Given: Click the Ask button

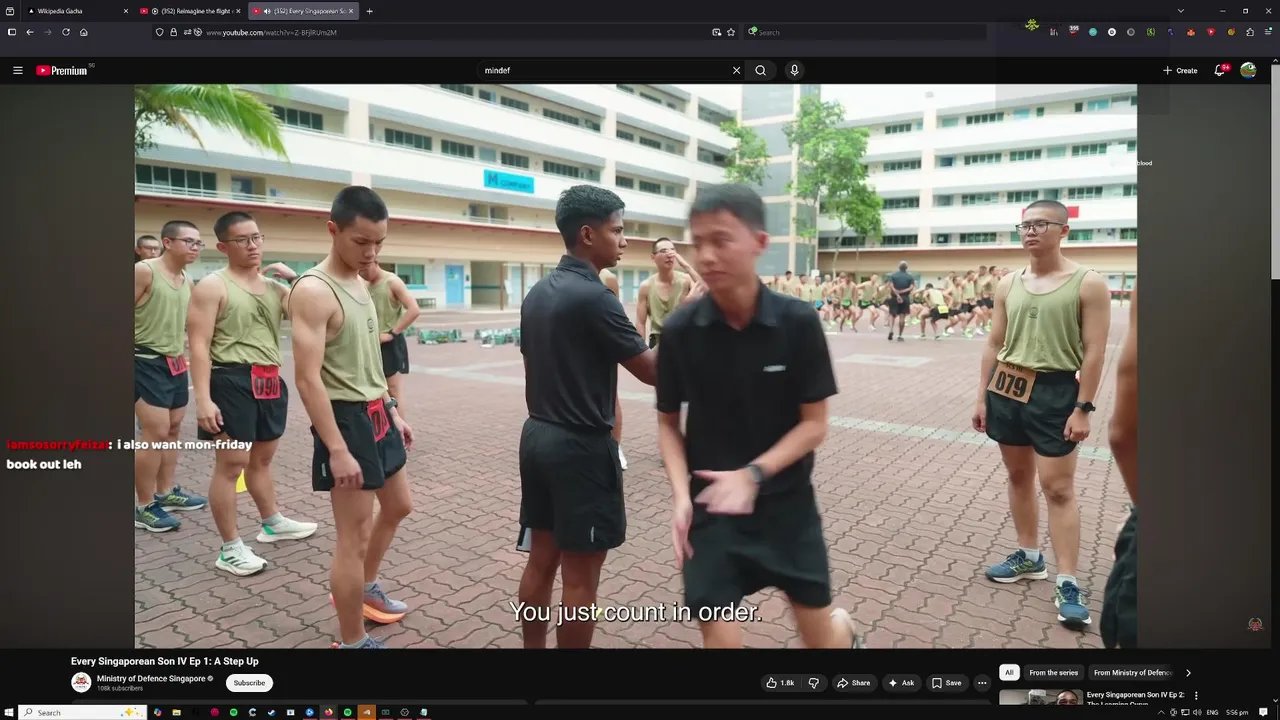Looking at the screenshot, I should tap(901, 683).
